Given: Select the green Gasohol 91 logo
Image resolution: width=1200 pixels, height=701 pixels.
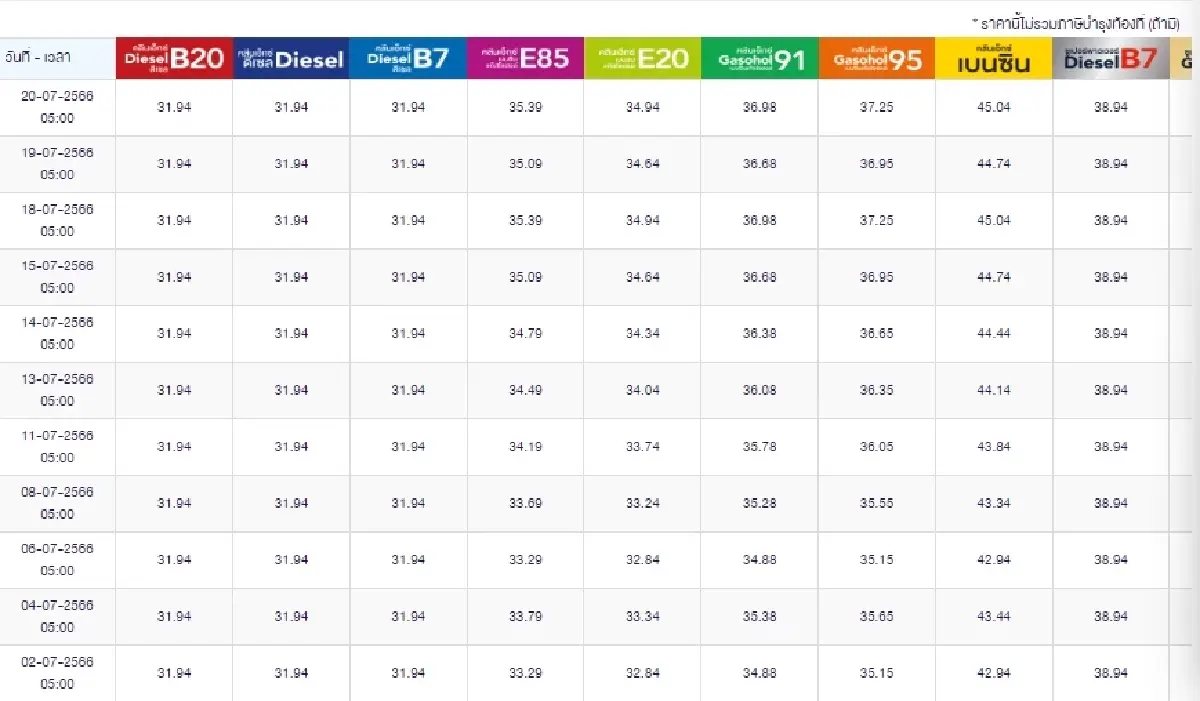Looking at the screenshot, I should [x=759, y=59].
